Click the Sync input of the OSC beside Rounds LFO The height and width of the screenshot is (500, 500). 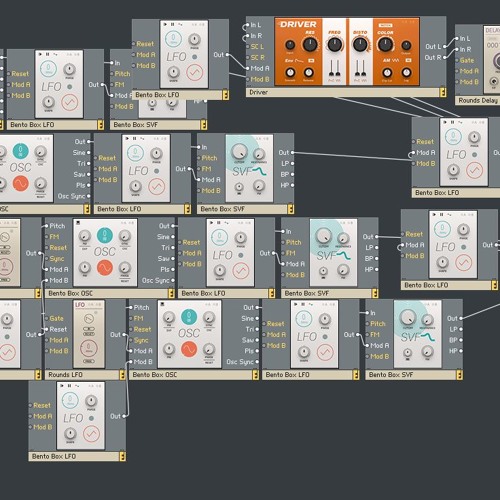pos(131,340)
